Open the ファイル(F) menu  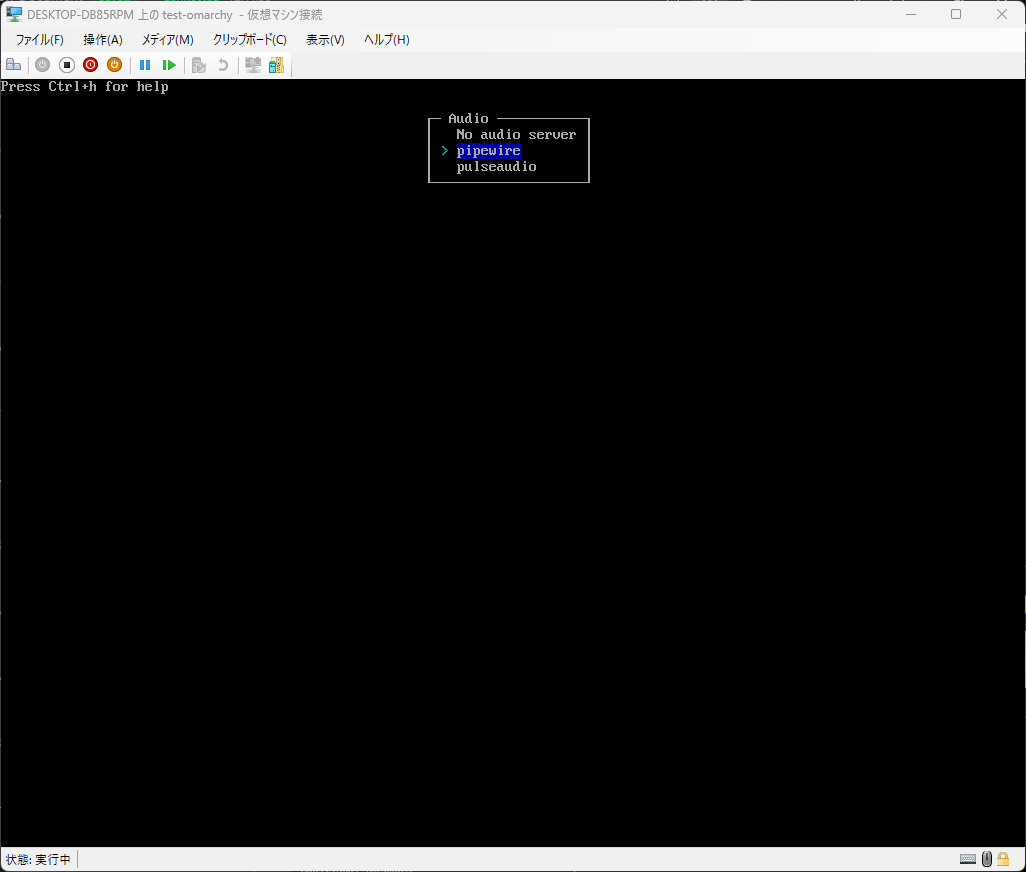(x=39, y=40)
